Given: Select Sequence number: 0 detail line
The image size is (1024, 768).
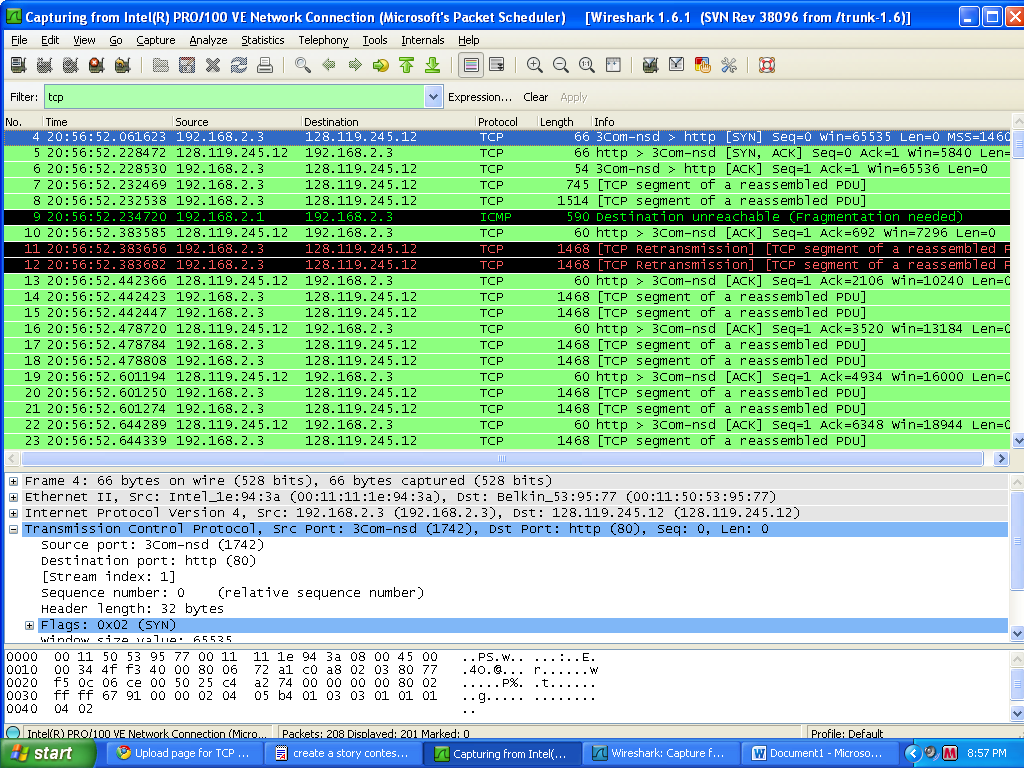Looking at the screenshot, I should point(232,593).
